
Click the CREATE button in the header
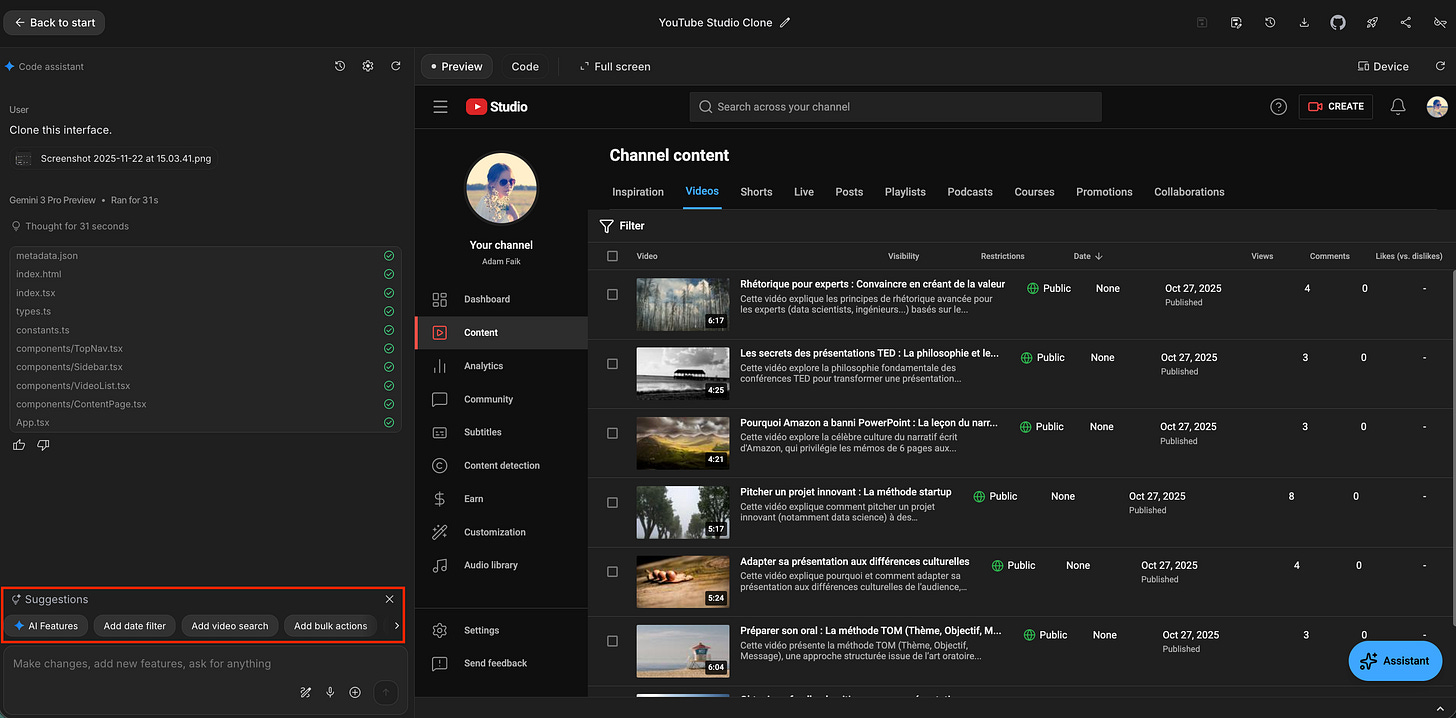pyautogui.click(x=1335, y=107)
